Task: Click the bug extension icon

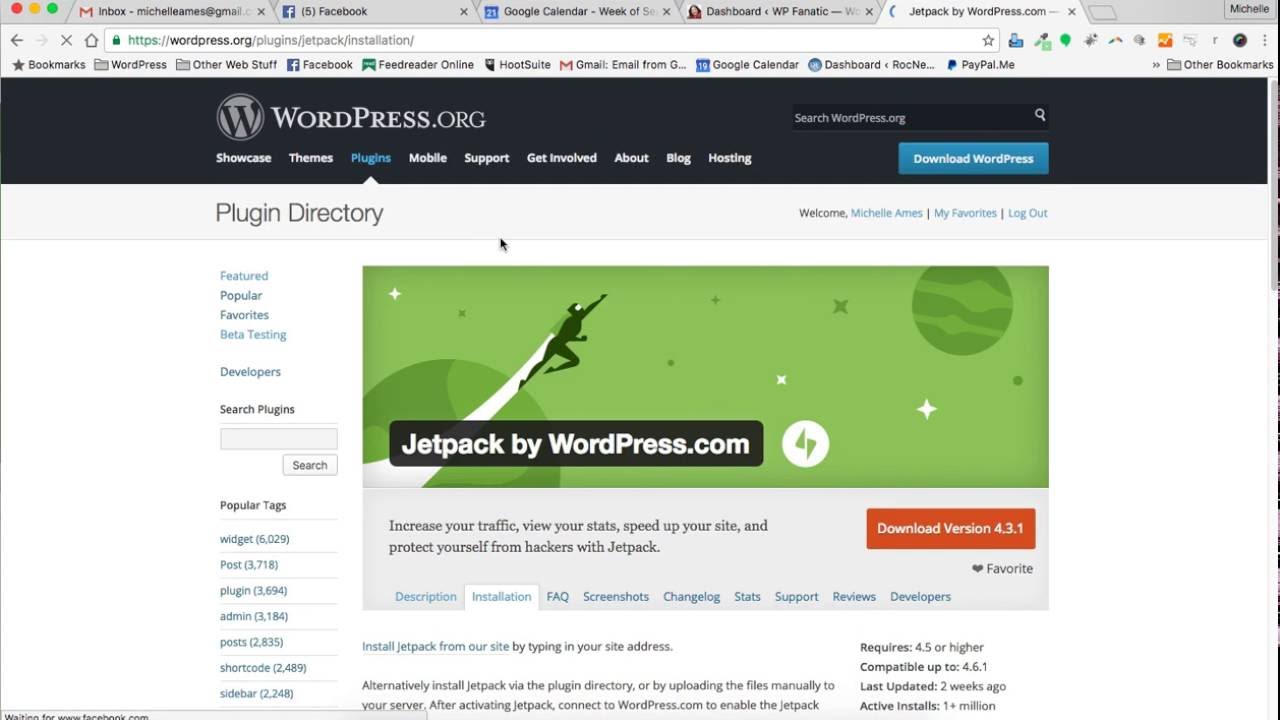Action: click(x=1090, y=40)
